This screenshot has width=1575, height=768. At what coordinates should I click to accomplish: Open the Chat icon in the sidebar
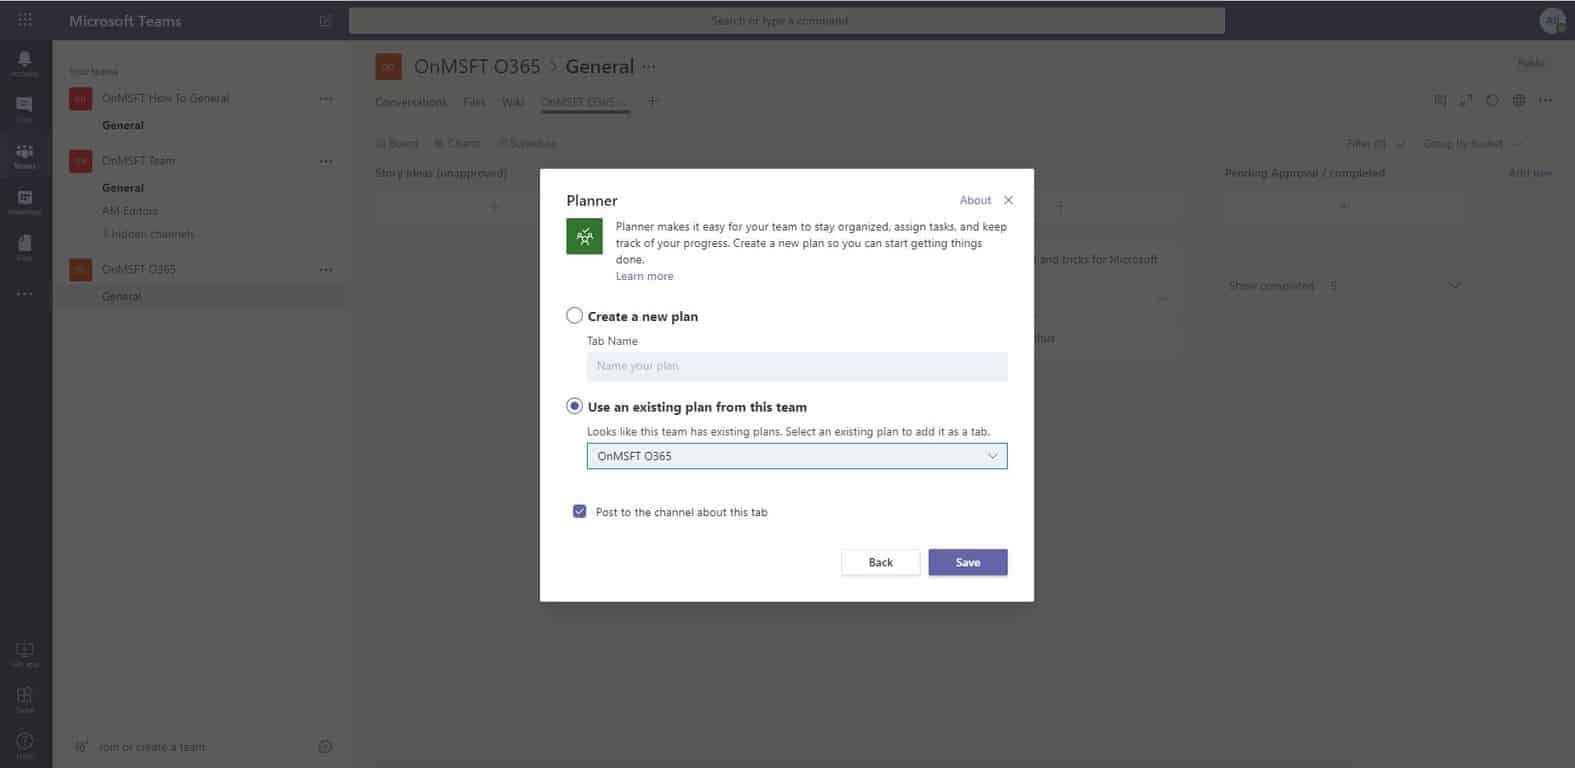(x=24, y=108)
